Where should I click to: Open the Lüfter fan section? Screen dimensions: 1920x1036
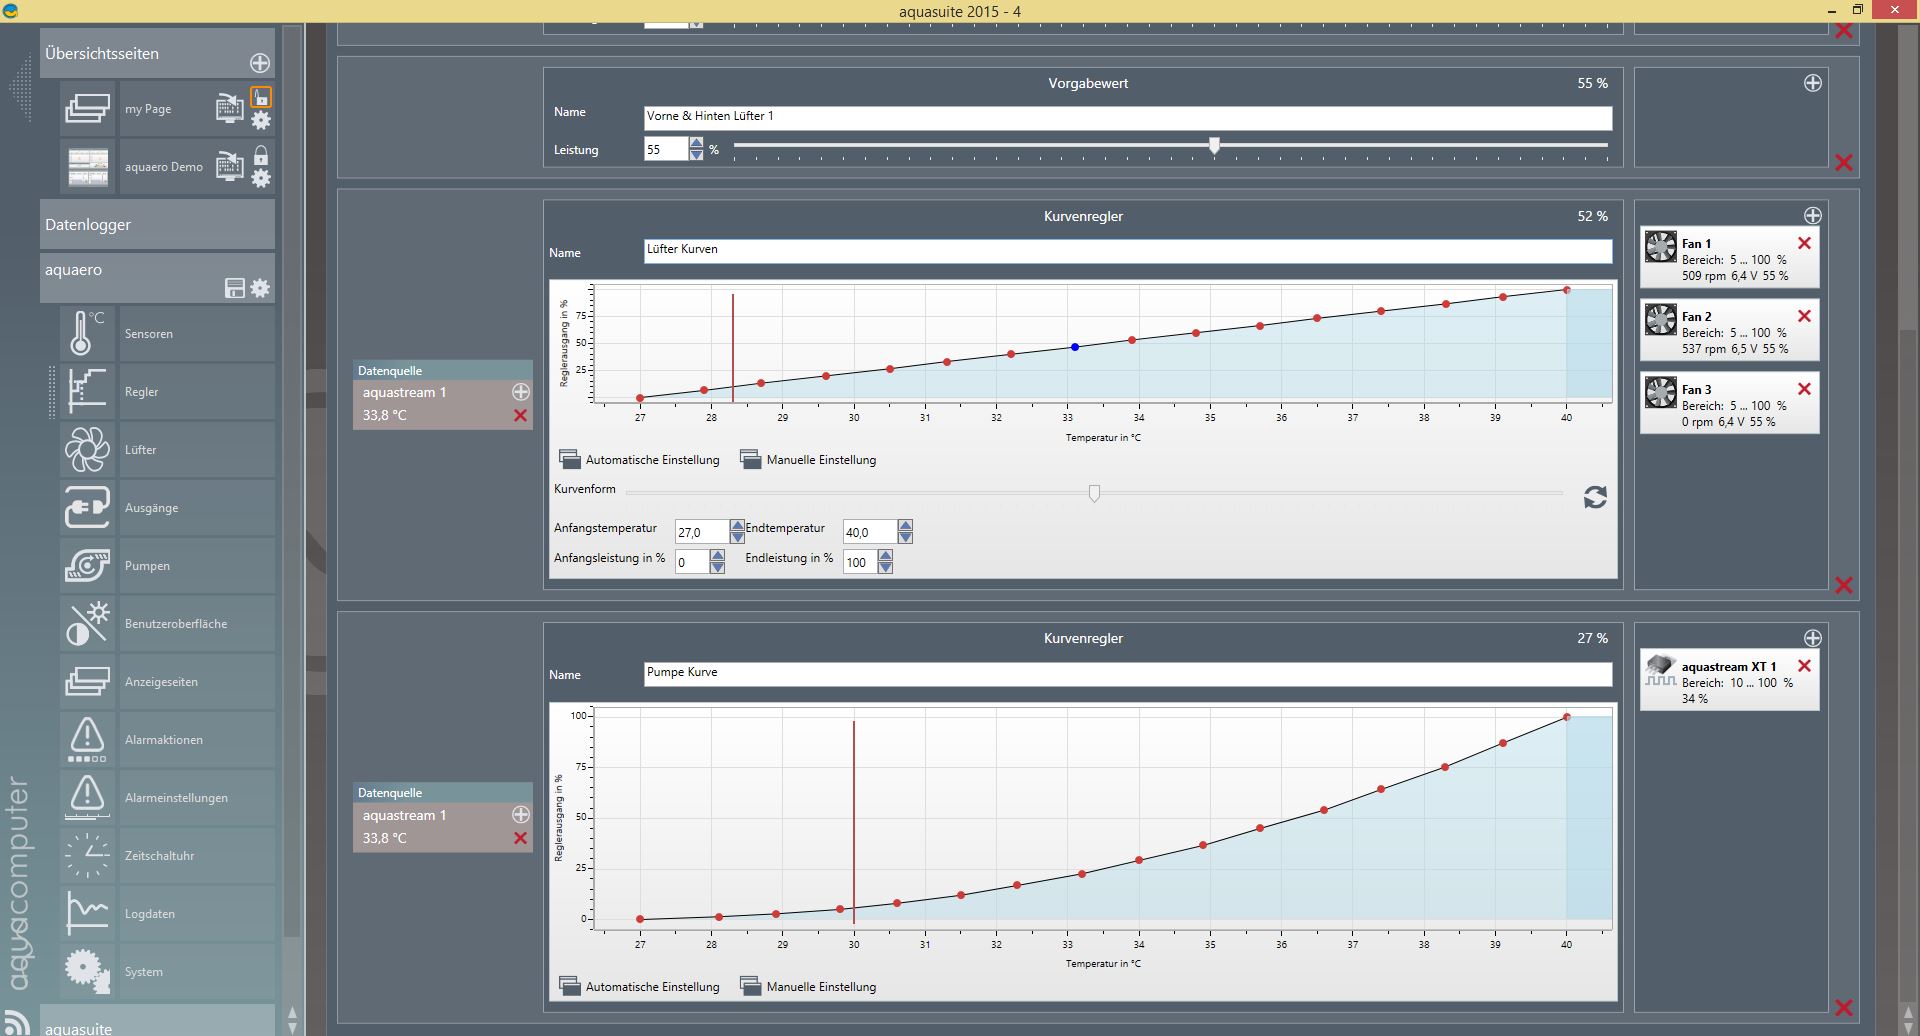[87, 449]
